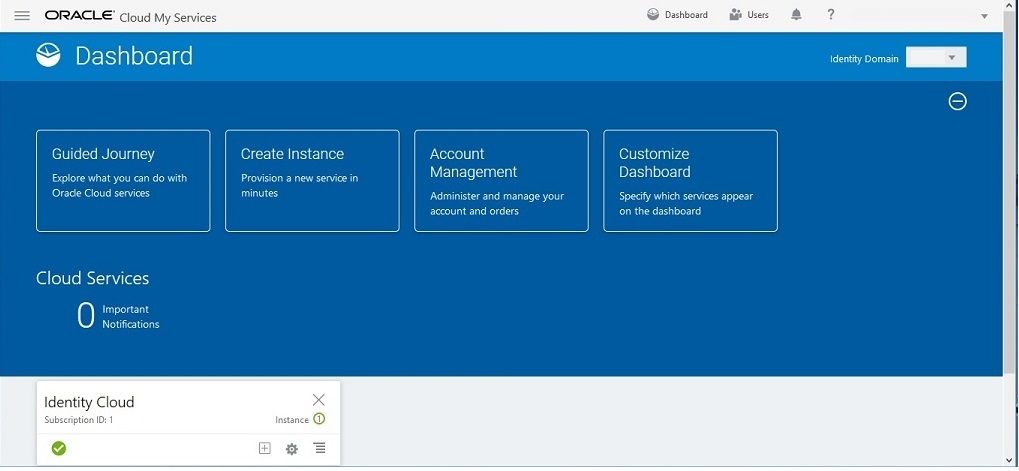Click the Cloud Services heading
Screen dimensions: 1019x471
tap(92, 278)
